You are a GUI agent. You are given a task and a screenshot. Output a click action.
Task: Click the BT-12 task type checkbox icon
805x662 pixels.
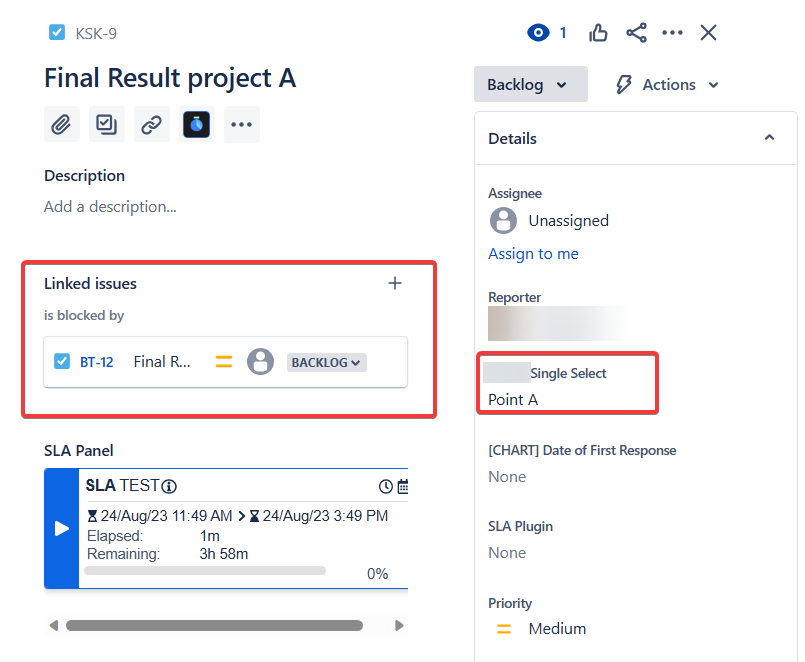62,362
